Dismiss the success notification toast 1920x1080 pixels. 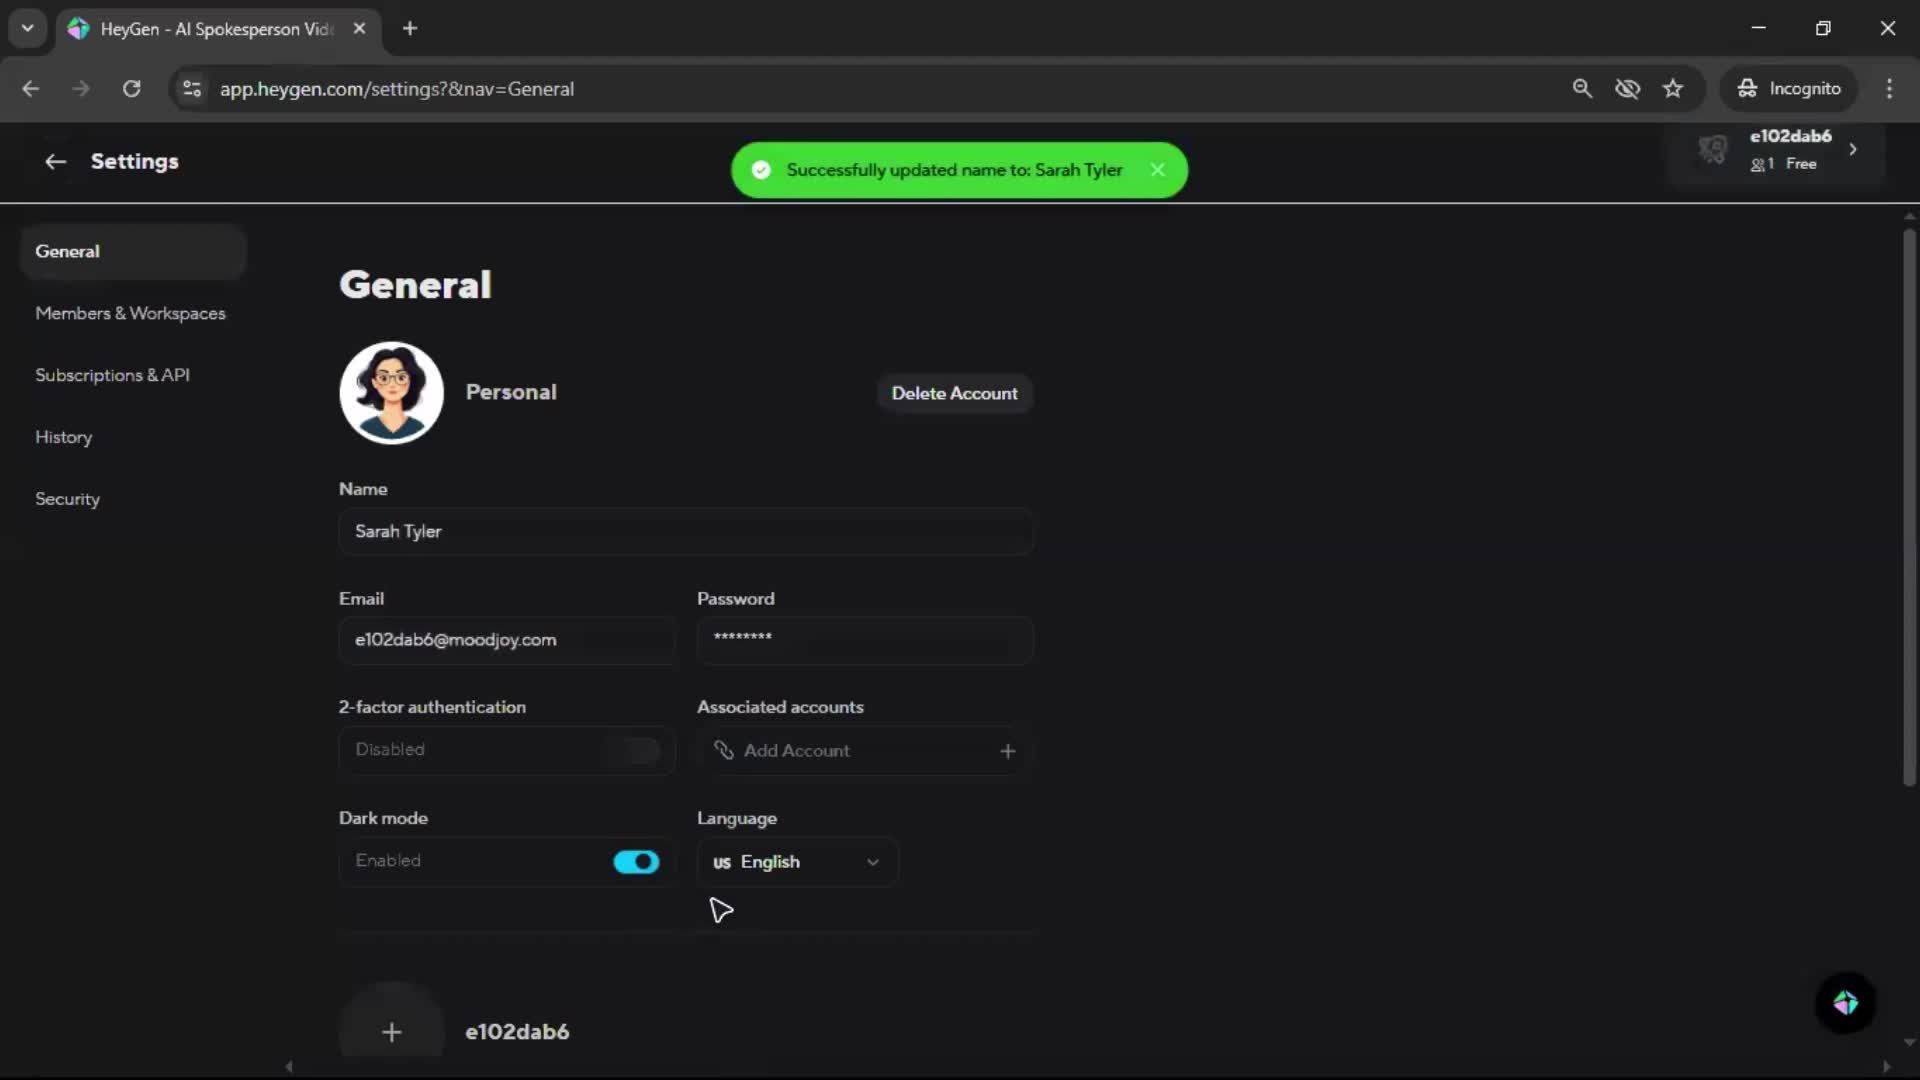tap(1157, 170)
